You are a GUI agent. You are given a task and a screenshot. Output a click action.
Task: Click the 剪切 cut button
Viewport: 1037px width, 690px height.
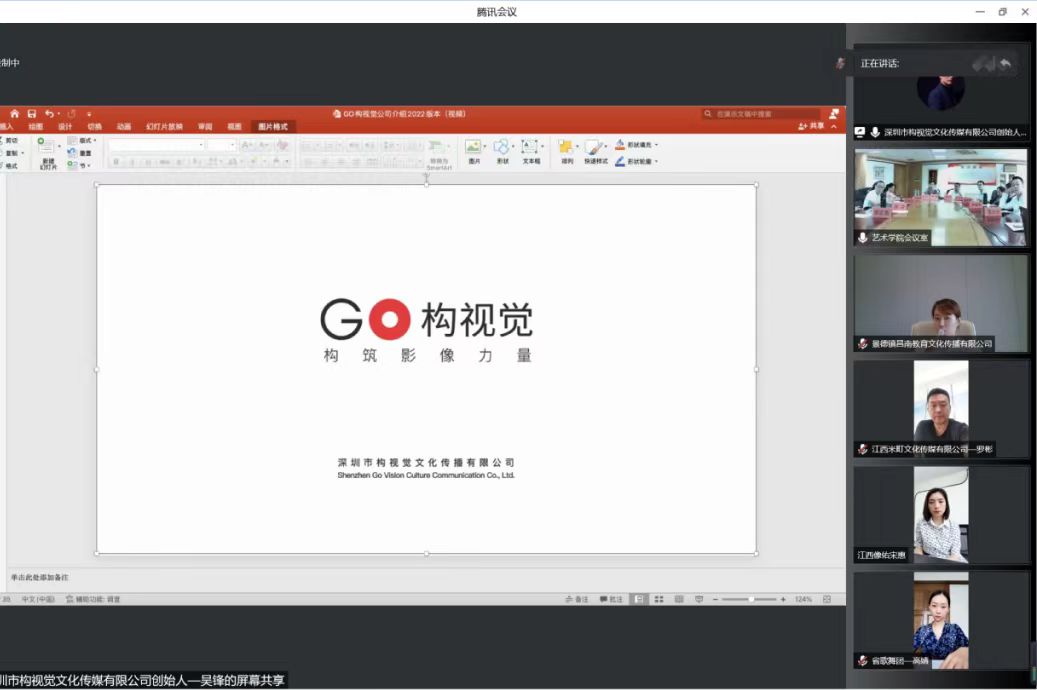[x=9, y=140]
